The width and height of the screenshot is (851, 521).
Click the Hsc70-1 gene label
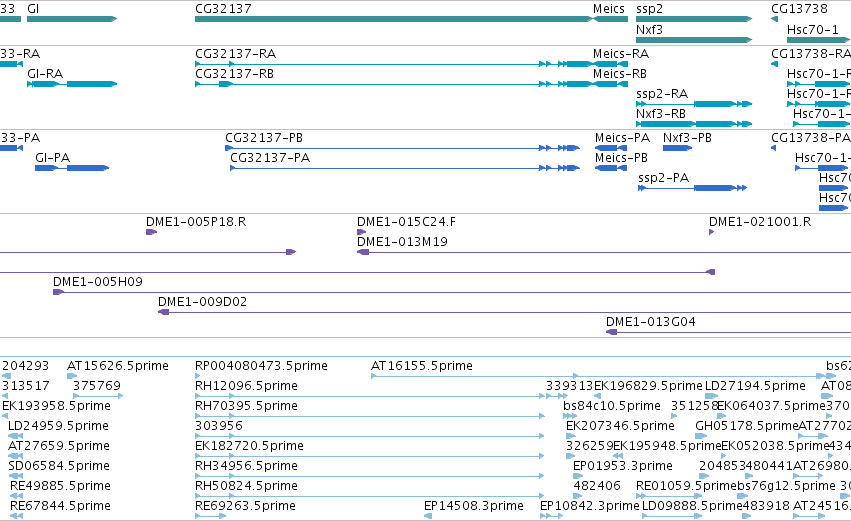(812, 29)
